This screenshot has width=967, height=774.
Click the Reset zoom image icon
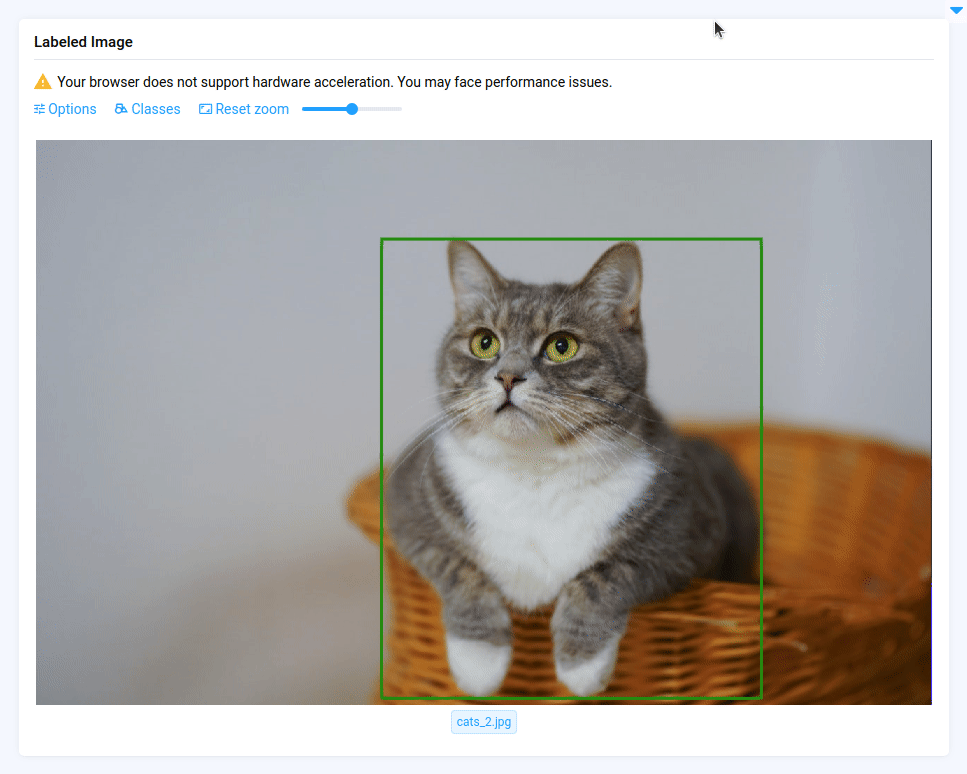pyautogui.click(x=205, y=109)
